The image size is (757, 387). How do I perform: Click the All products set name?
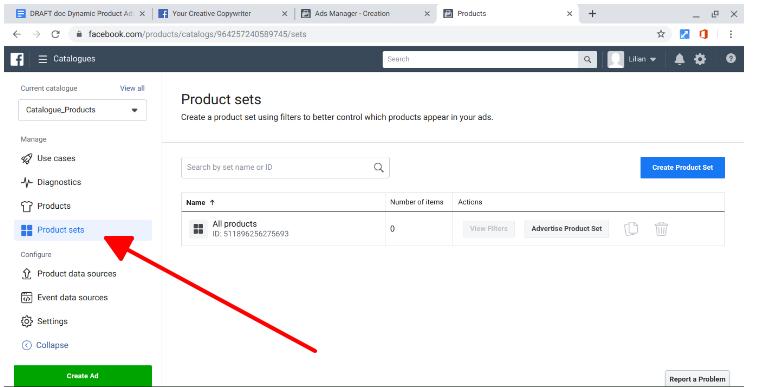coord(235,224)
